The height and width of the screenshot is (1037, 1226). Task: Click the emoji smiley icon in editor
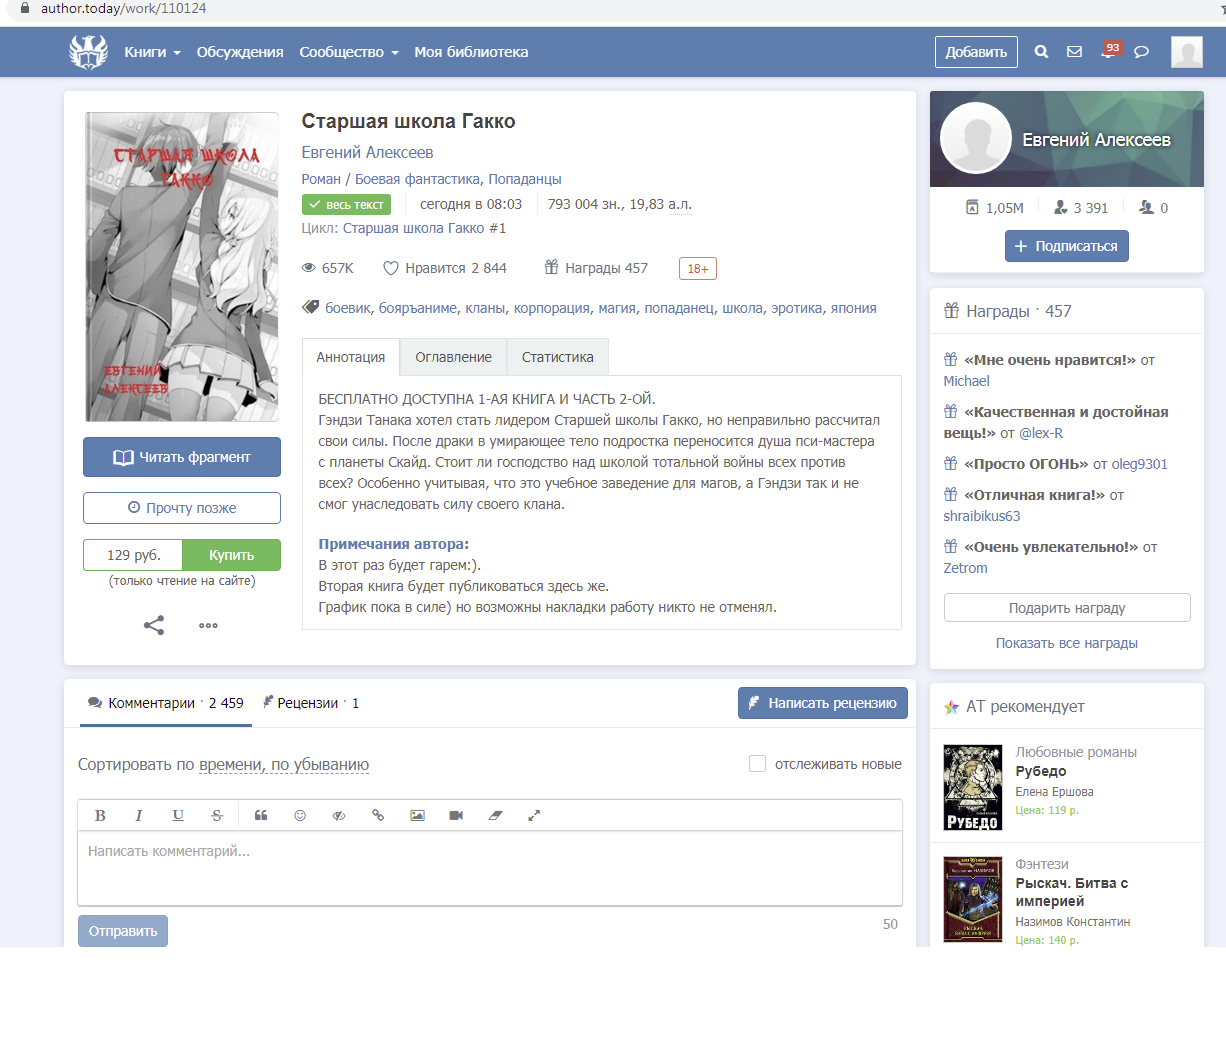[300, 816]
